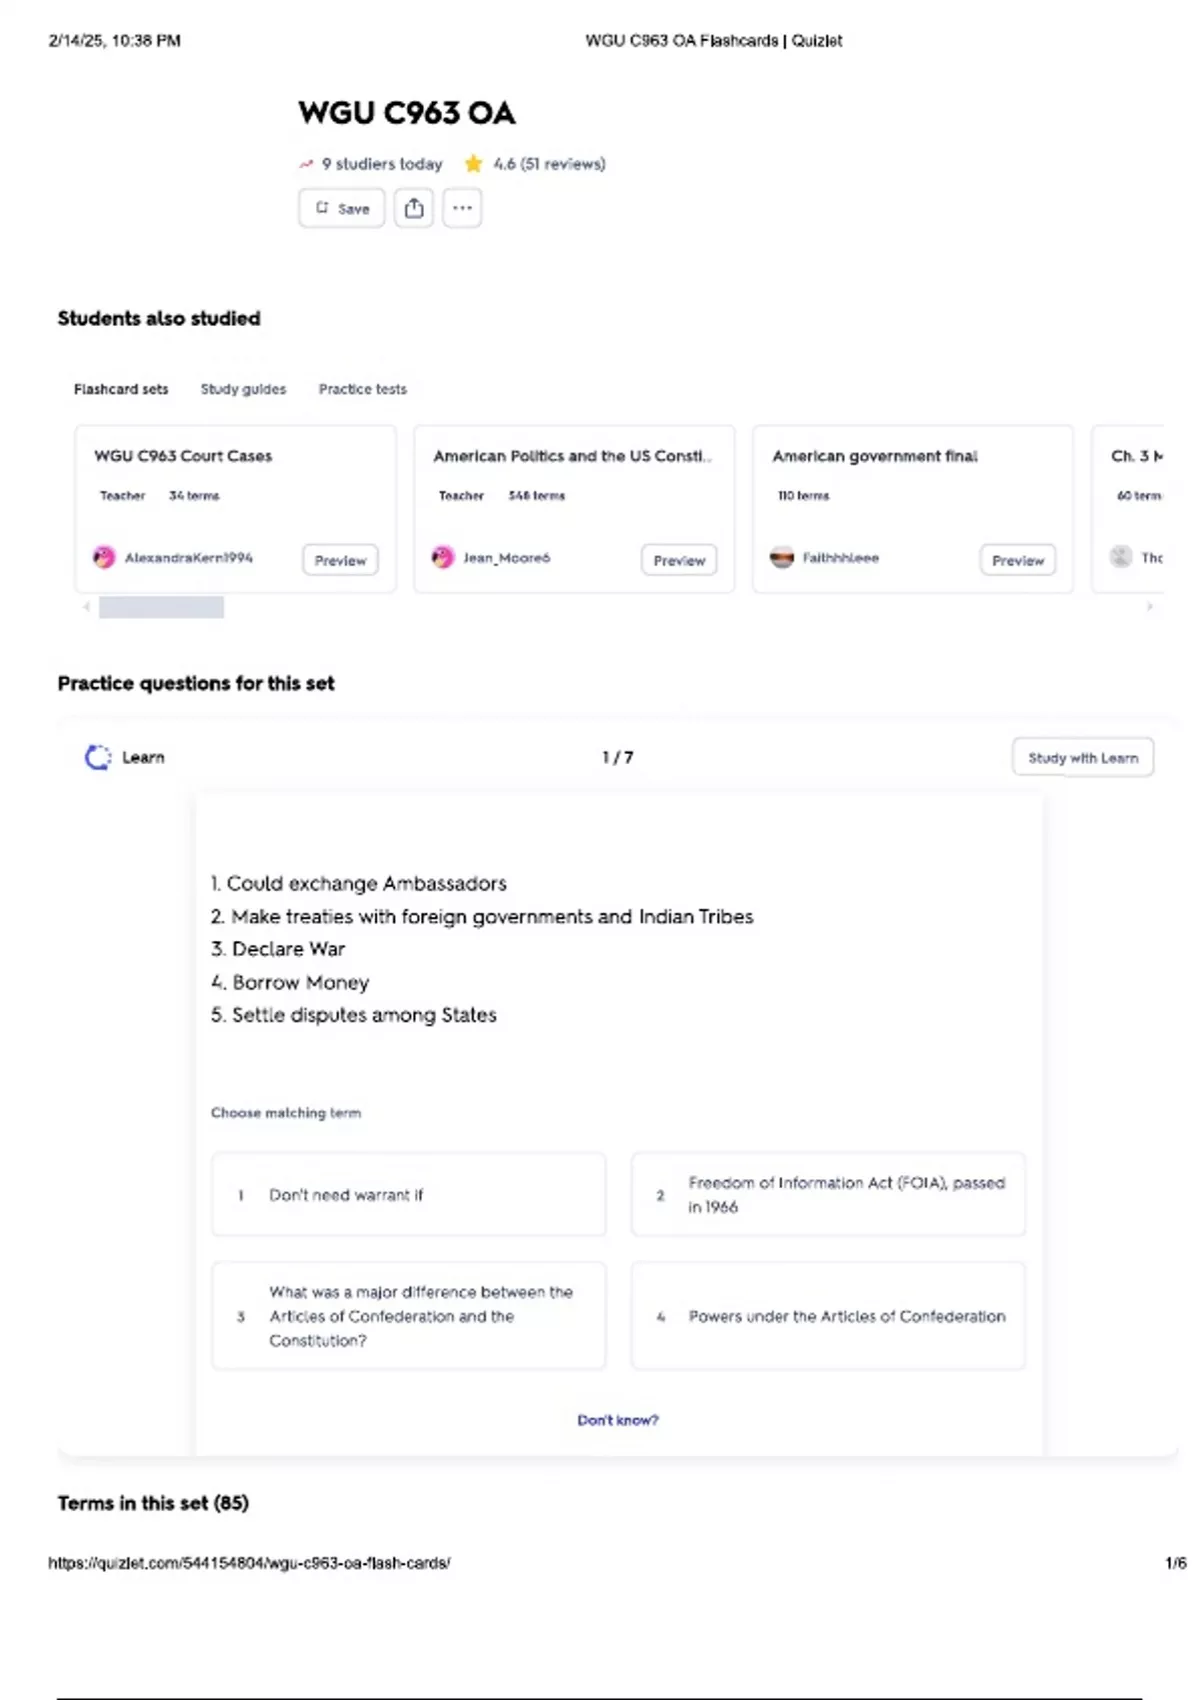The image size is (1200, 1700).
Task: Switch to the Study guides tab
Action: coord(243,389)
